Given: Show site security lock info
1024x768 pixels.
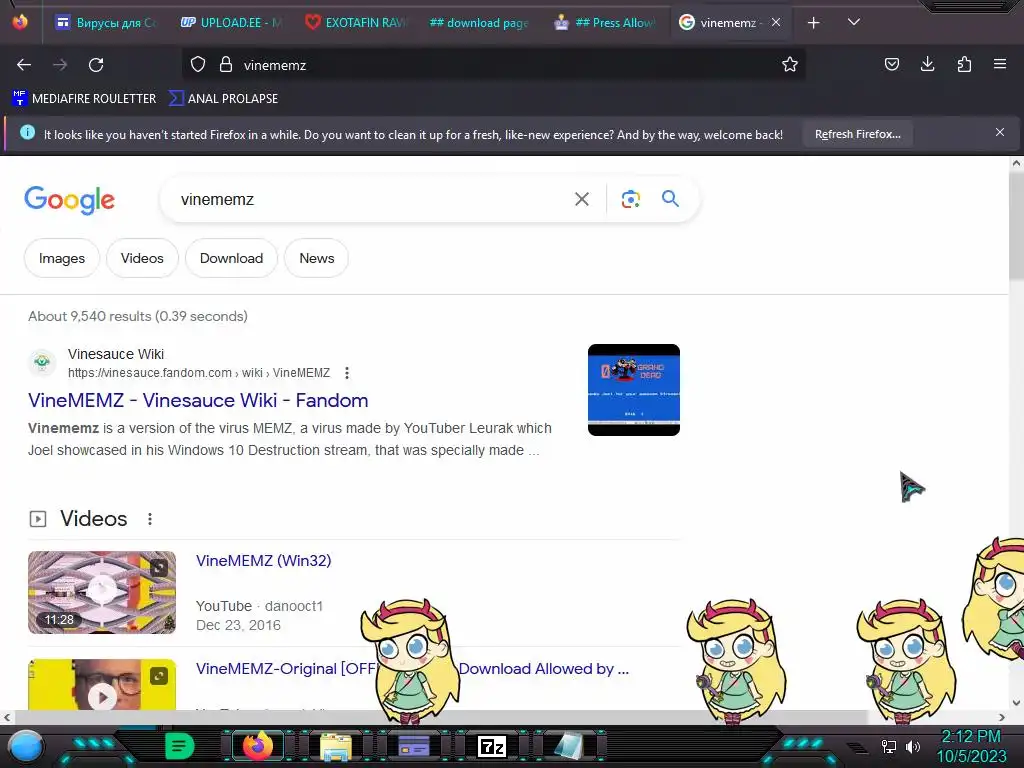Looking at the screenshot, I should pos(226,65).
